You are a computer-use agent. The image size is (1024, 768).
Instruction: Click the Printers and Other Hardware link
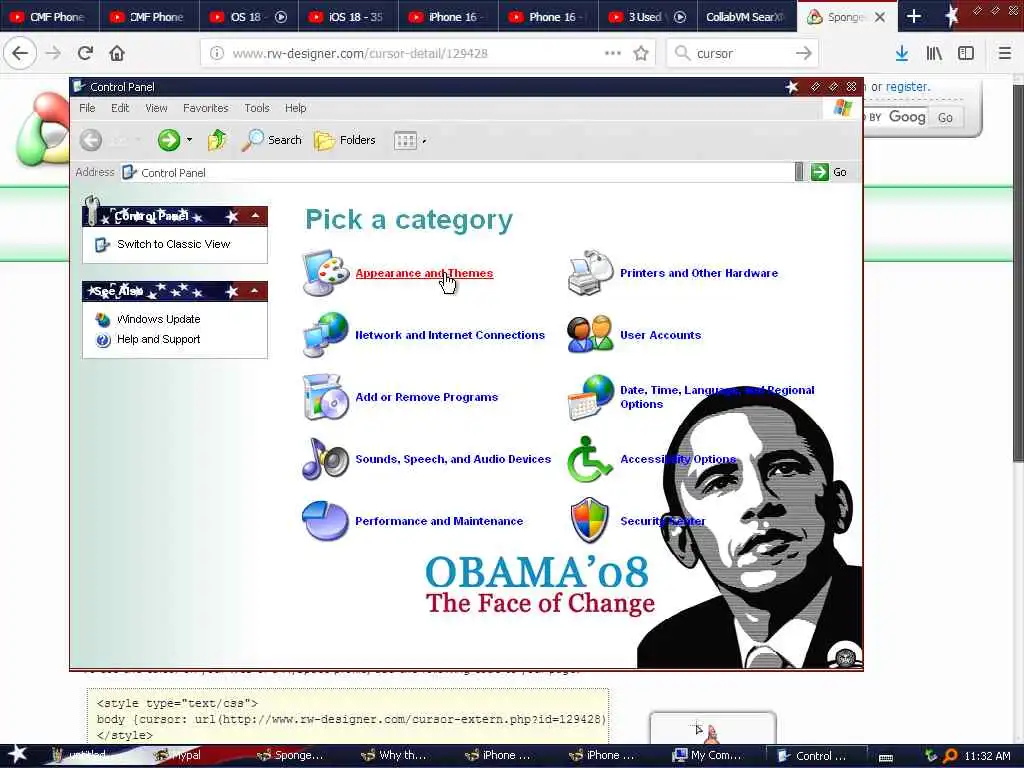[x=699, y=273]
